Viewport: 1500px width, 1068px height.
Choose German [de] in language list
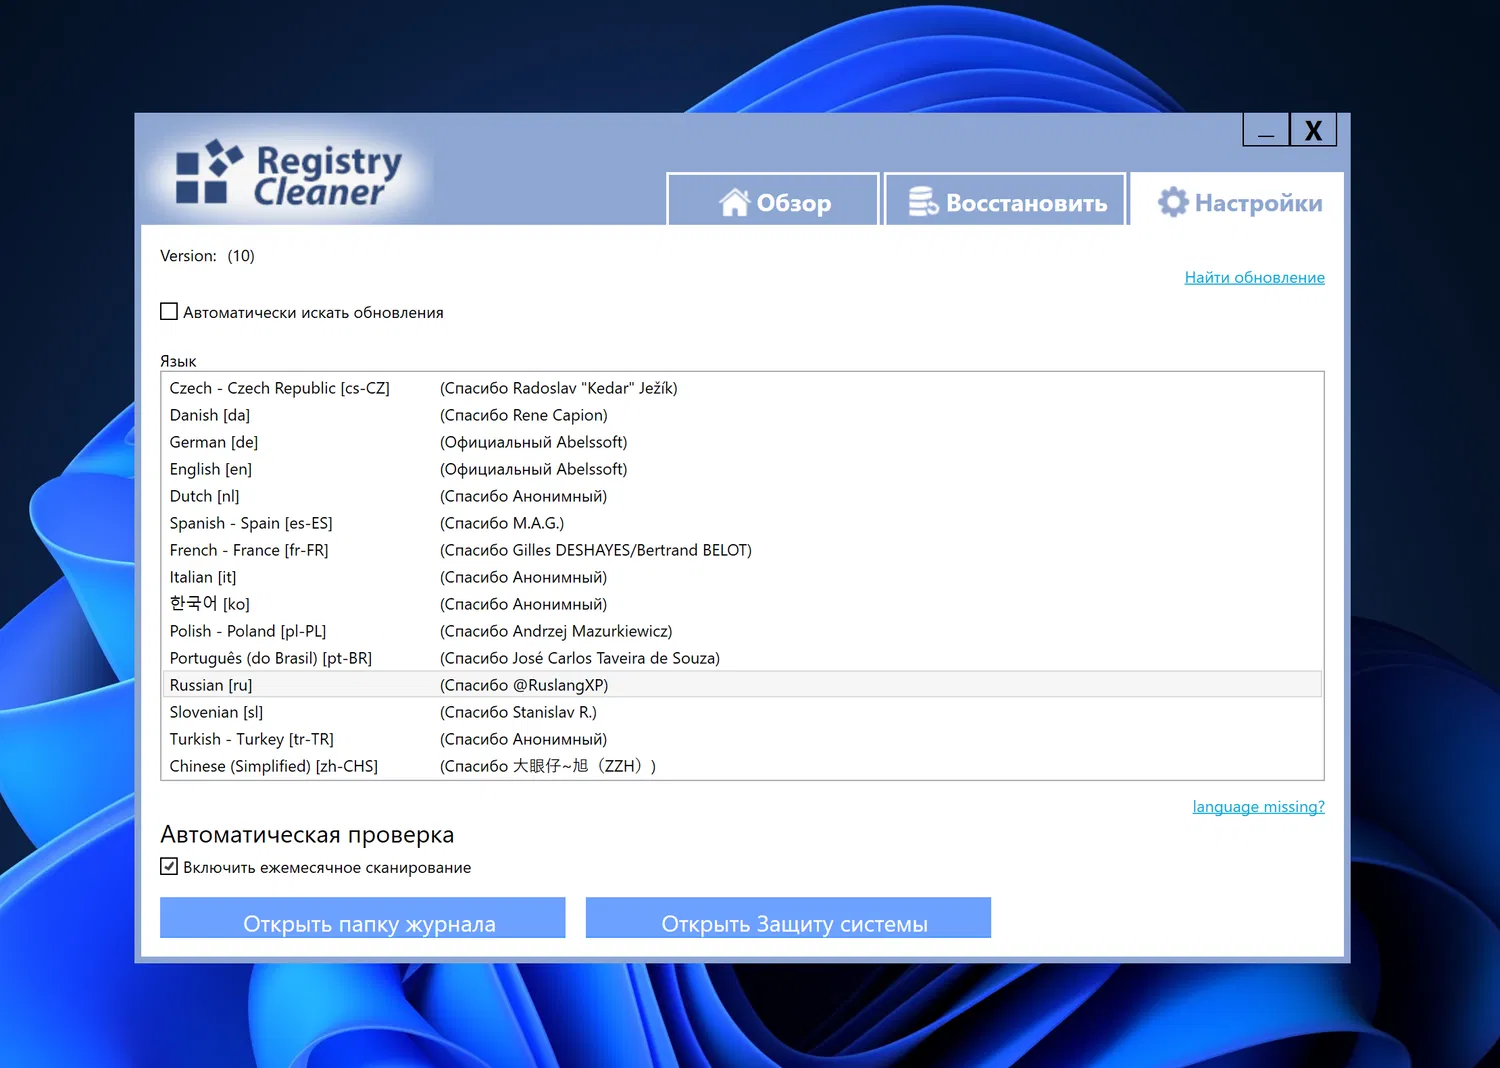(742, 442)
